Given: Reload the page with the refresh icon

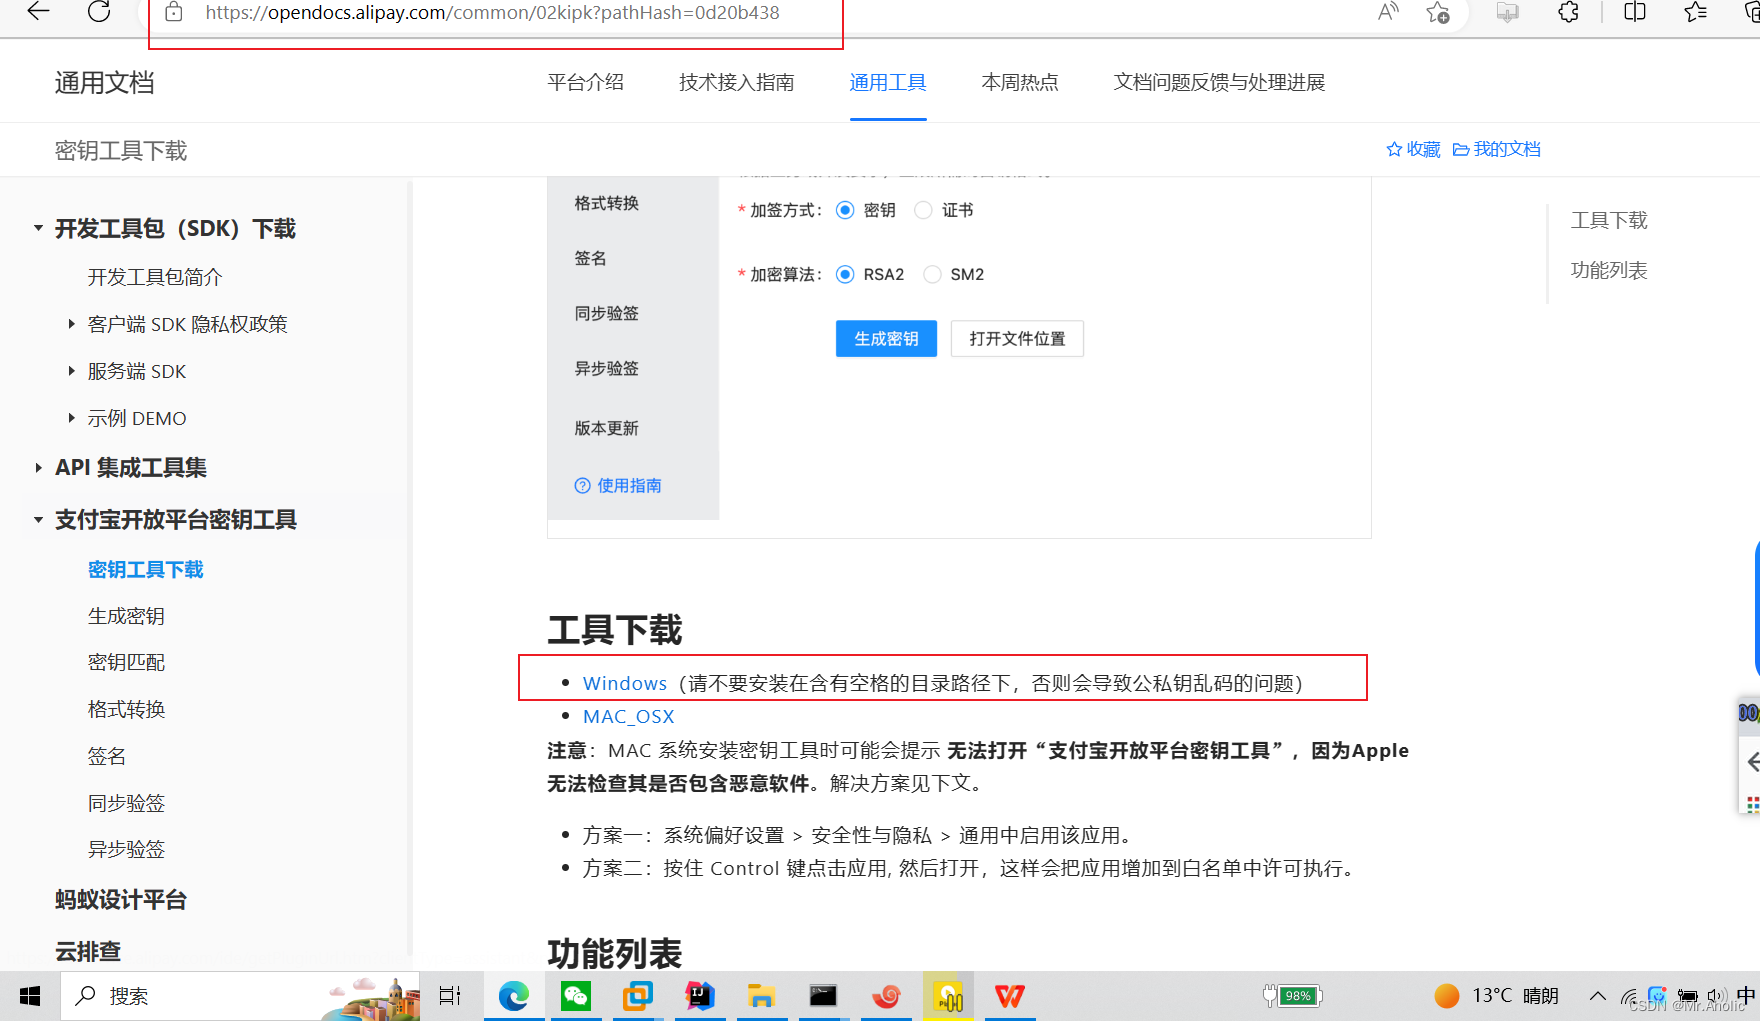Looking at the screenshot, I should 99,12.
